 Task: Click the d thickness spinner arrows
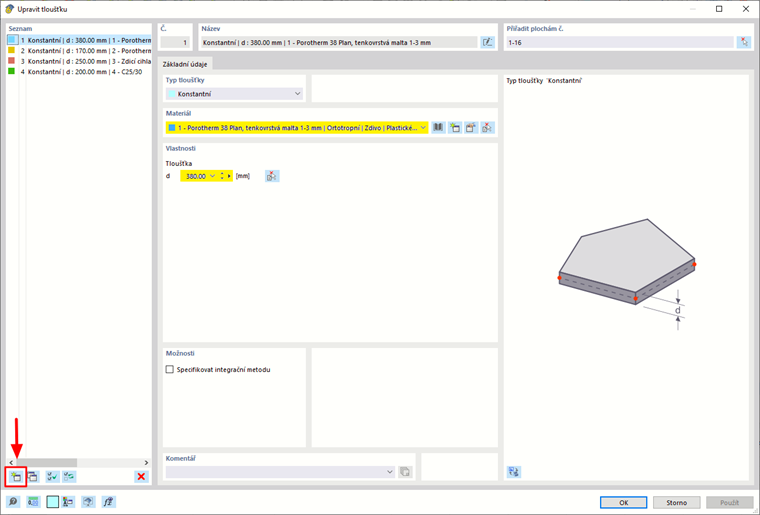222,176
